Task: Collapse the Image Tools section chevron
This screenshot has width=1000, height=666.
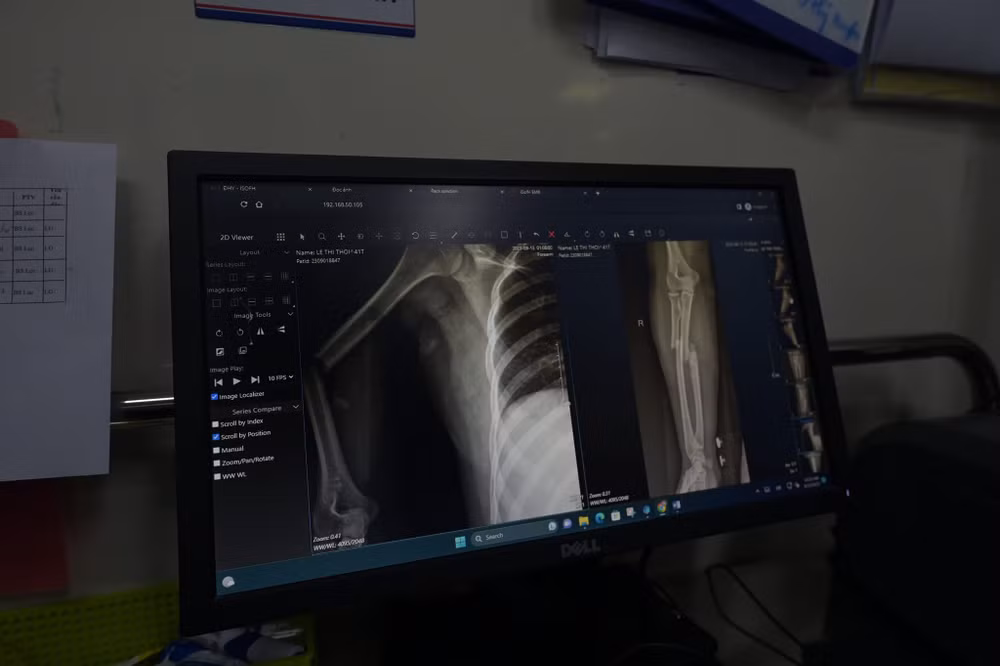Action: (290, 314)
